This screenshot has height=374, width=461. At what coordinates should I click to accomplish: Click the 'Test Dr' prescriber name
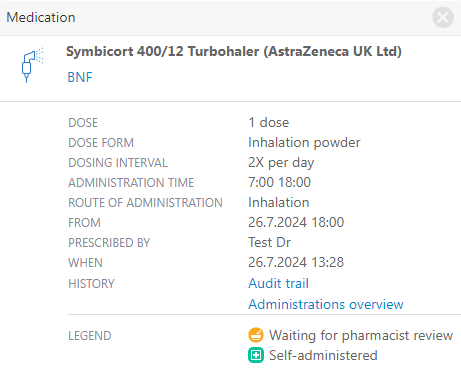269,242
